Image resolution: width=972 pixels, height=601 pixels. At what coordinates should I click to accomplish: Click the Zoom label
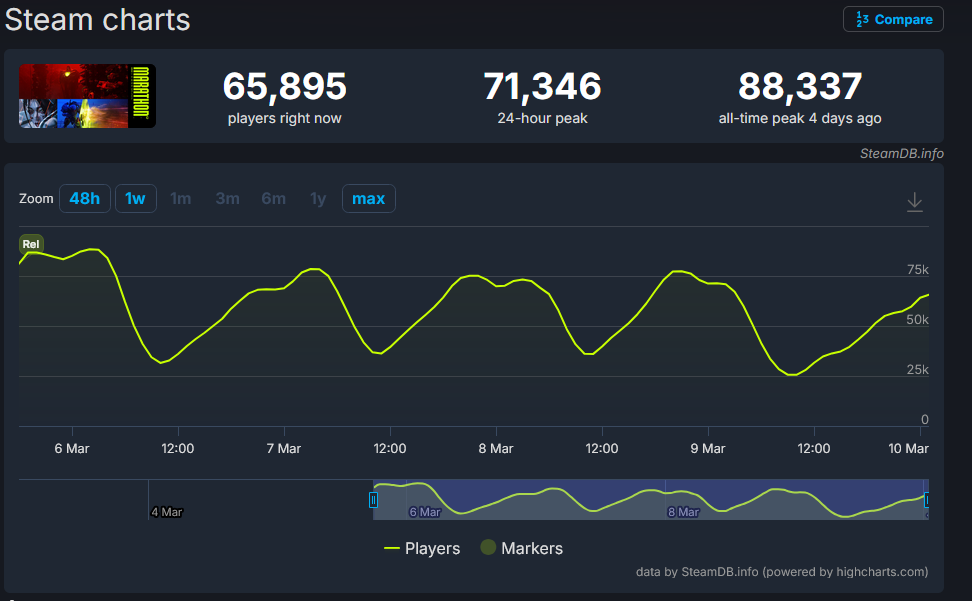[36, 199]
